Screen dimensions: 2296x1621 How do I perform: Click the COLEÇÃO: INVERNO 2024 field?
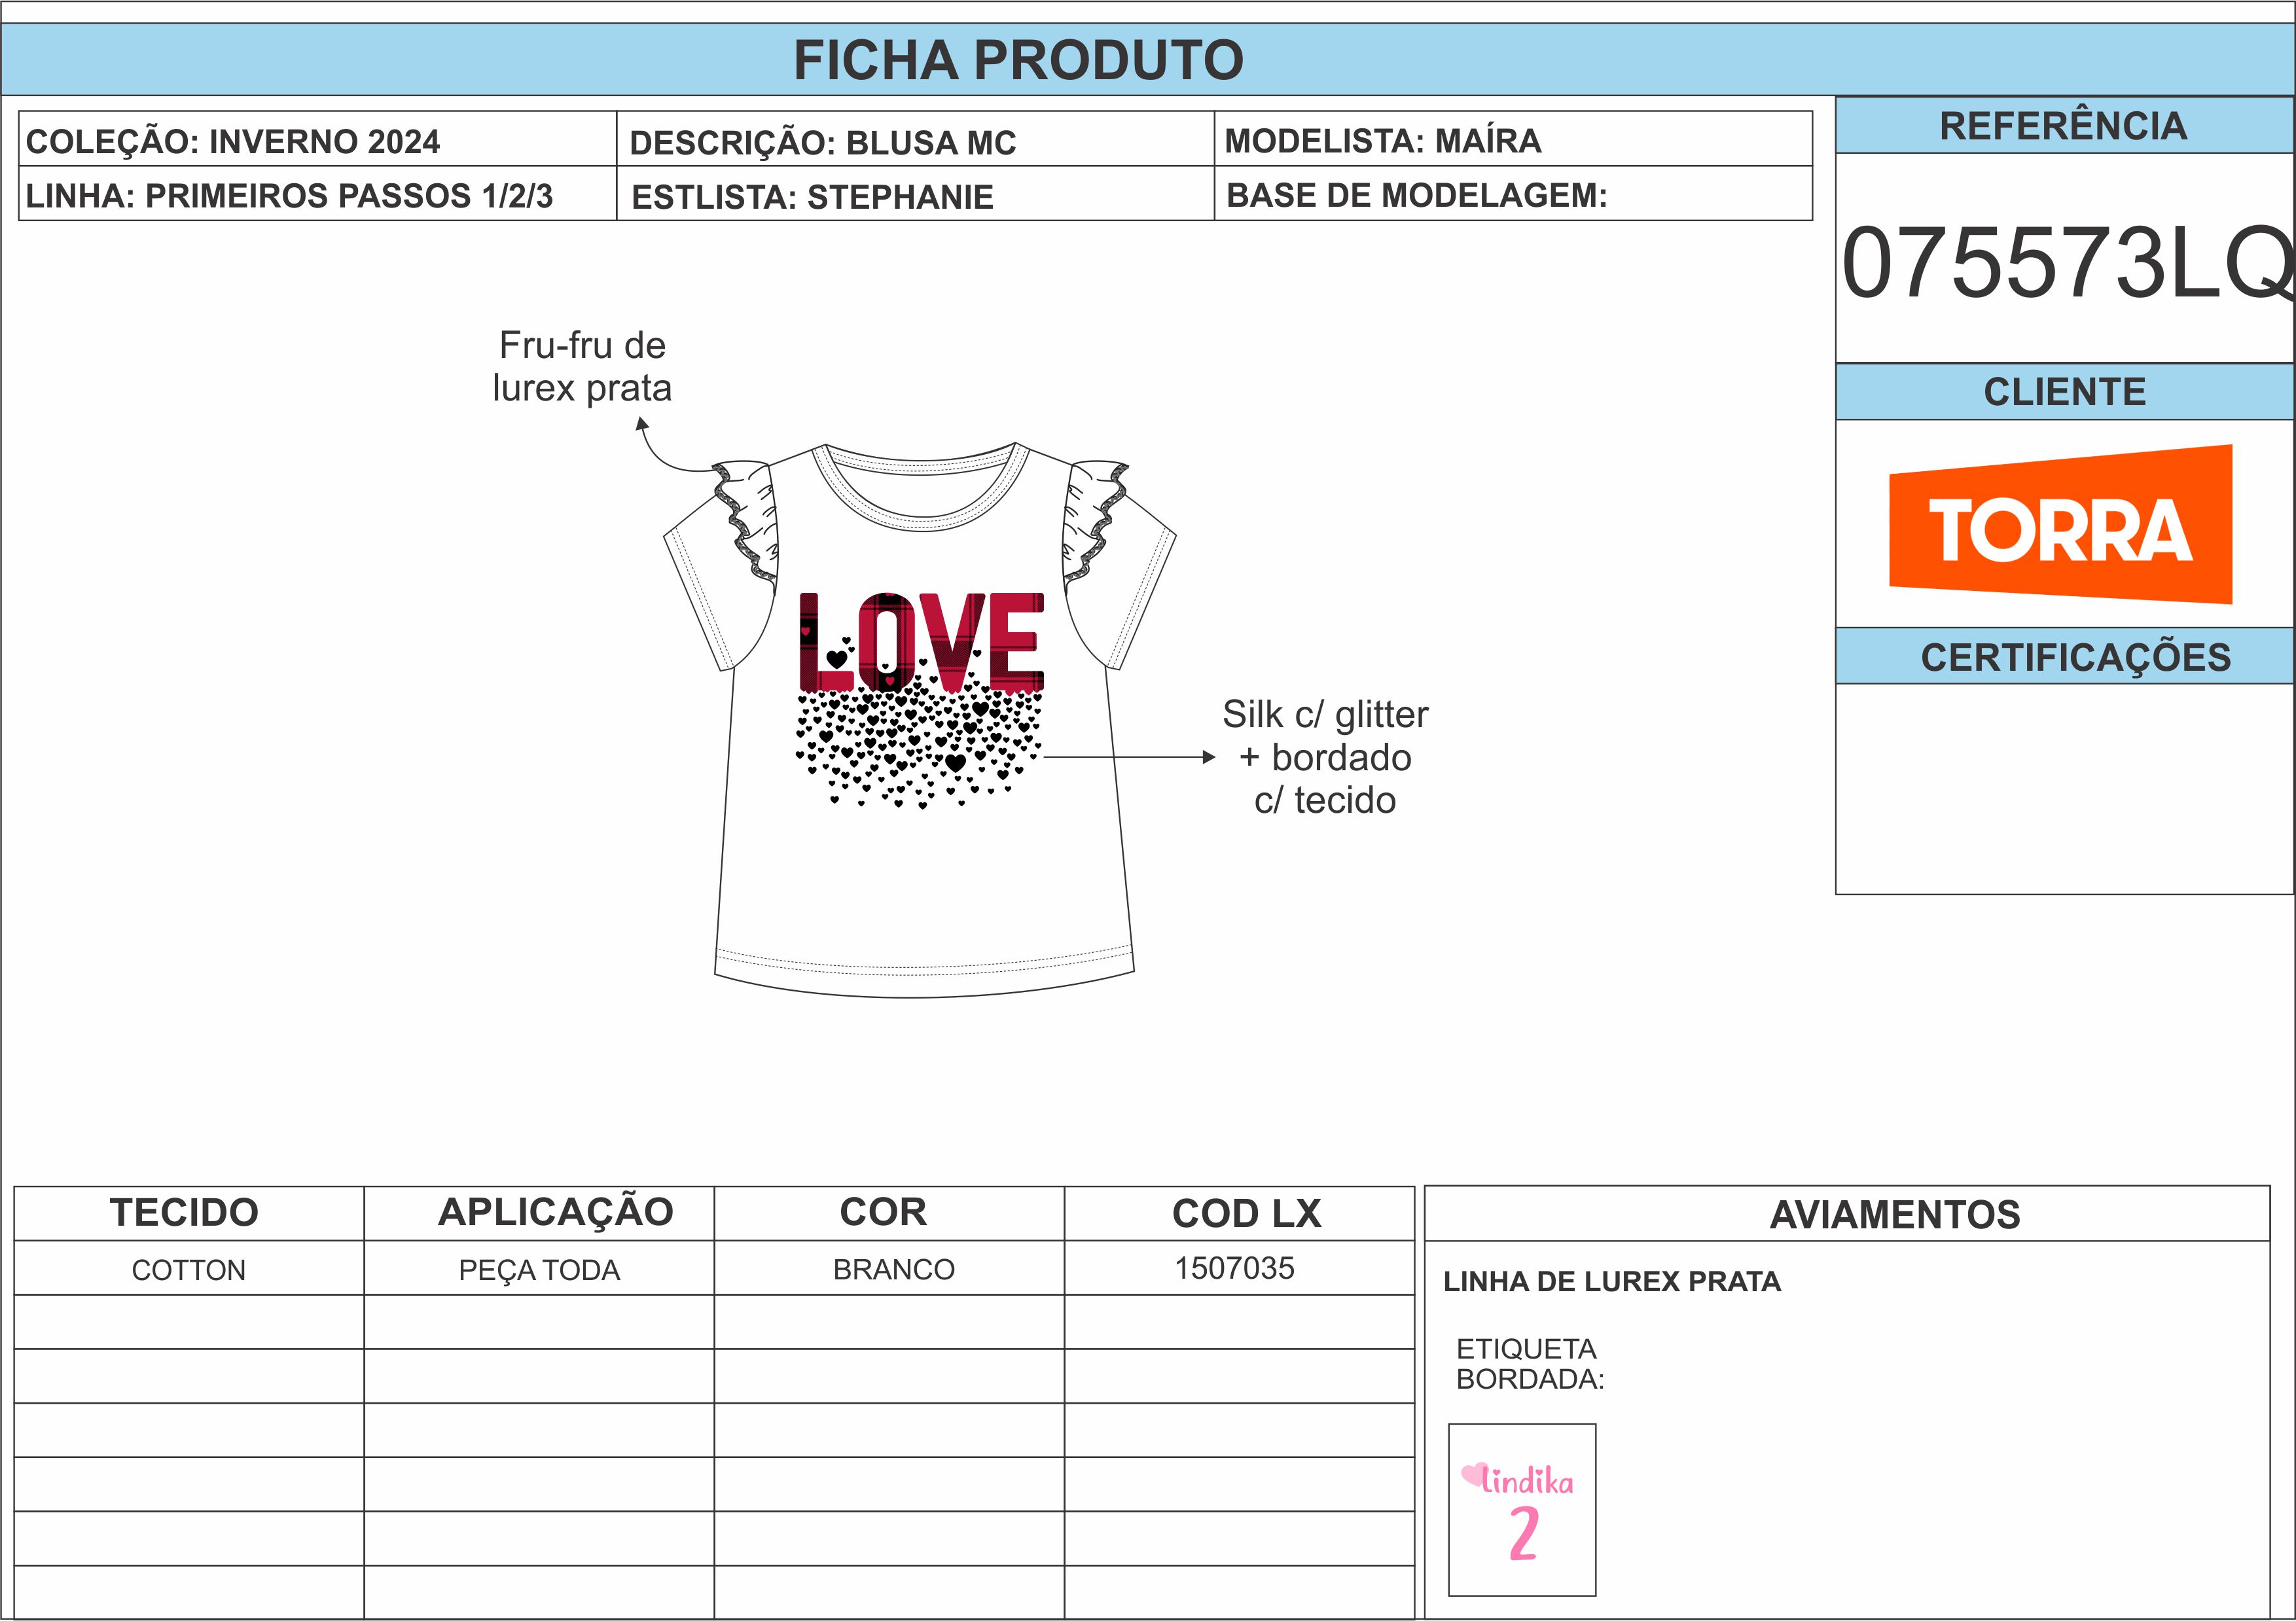318,140
